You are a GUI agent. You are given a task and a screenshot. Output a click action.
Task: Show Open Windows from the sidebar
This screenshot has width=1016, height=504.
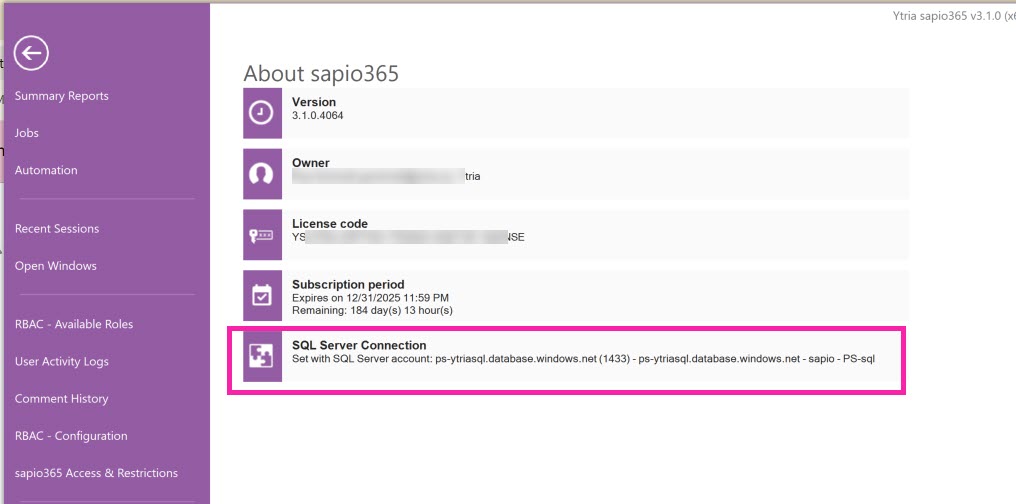coord(56,266)
